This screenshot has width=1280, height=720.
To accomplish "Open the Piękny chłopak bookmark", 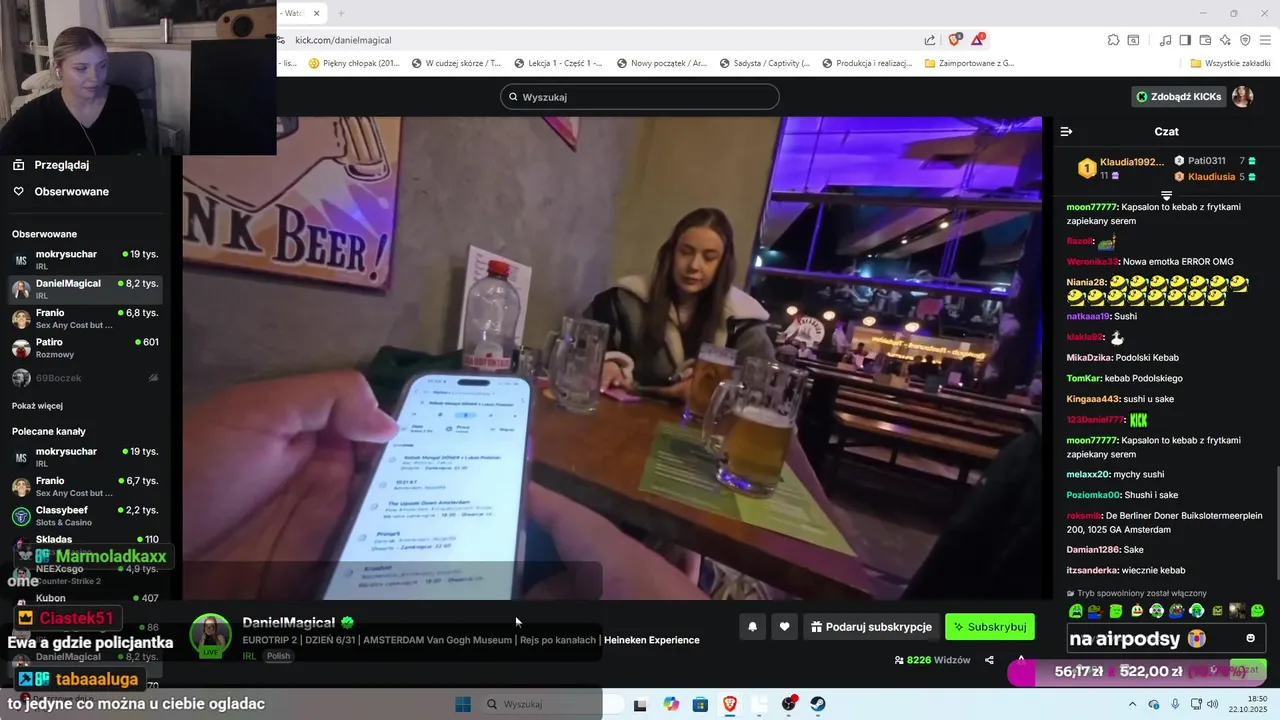I will pos(353,63).
